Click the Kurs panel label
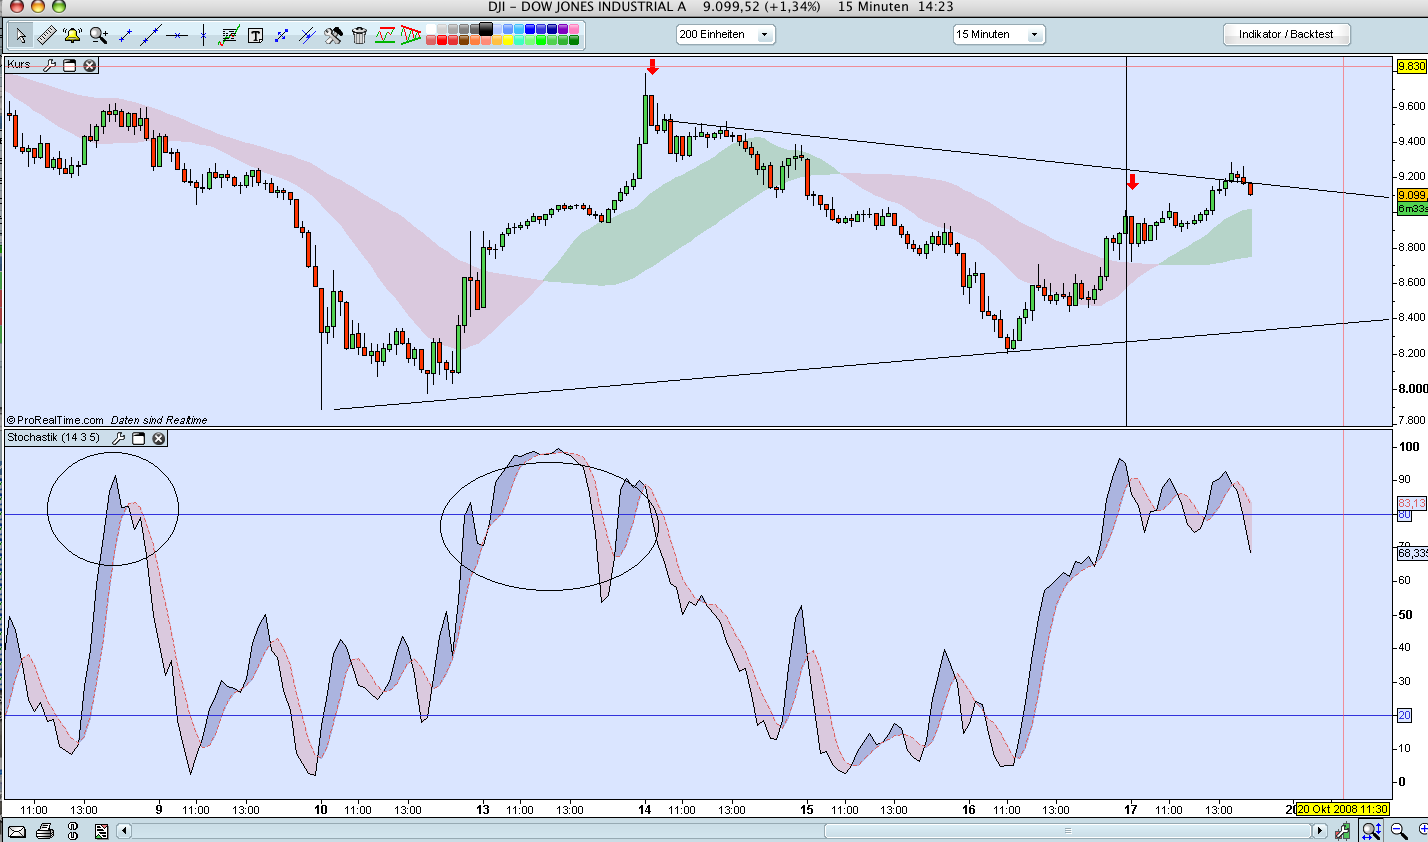Screen dimensions: 1428x842 pos(19,65)
